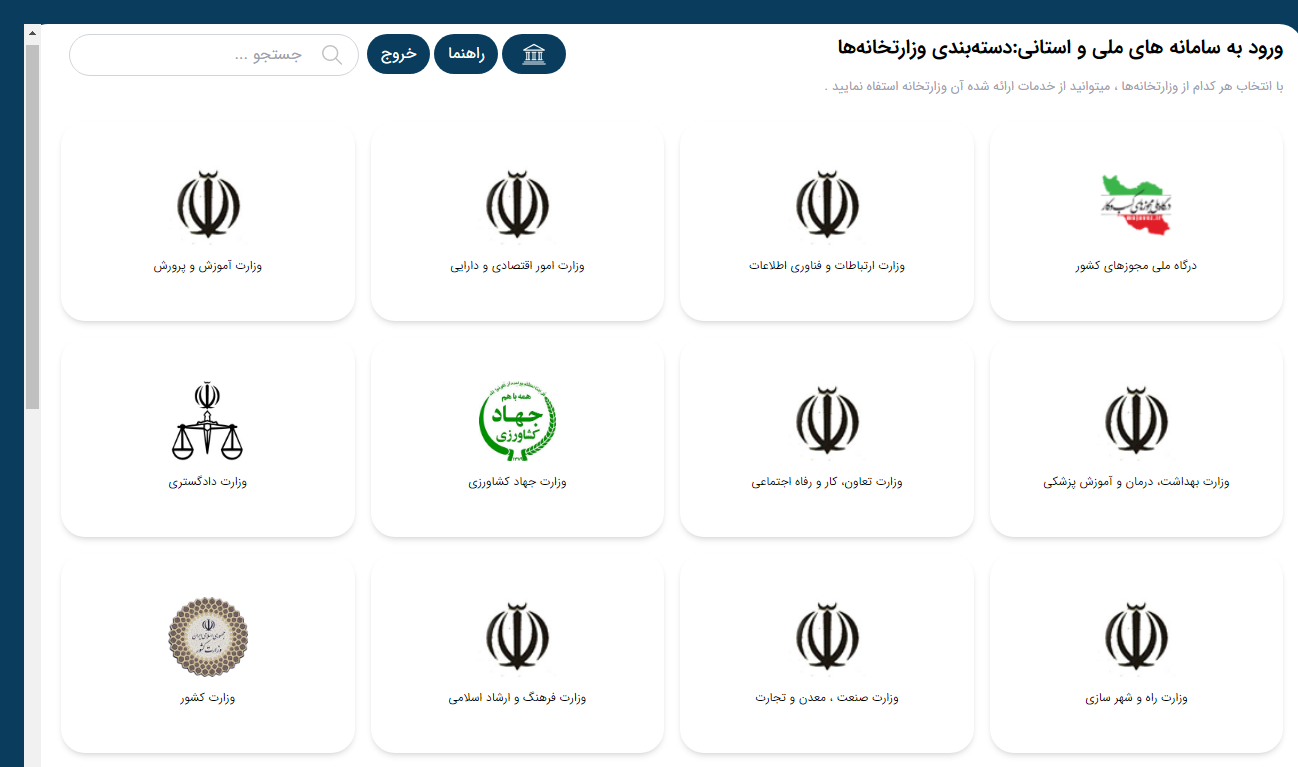Click the round وزارت کشور seal logo
The image size is (1298, 767).
(x=208, y=637)
